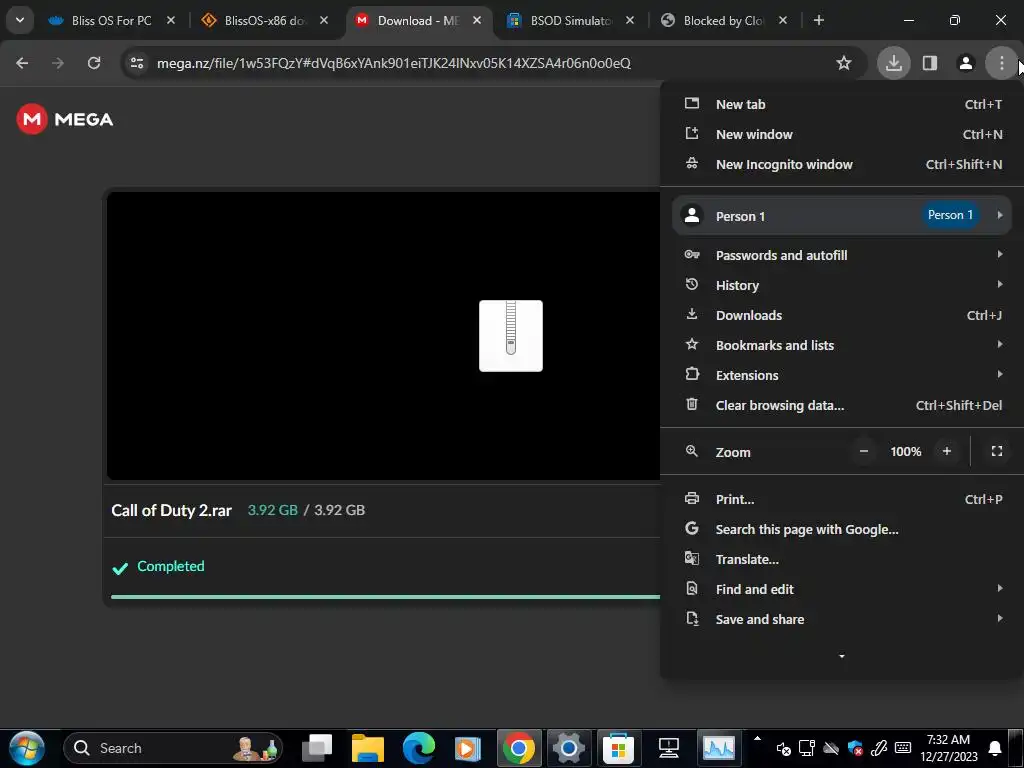Open the notification bell in the tray
The height and width of the screenshot is (768, 1024).
pyautogui.click(x=995, y=748)
